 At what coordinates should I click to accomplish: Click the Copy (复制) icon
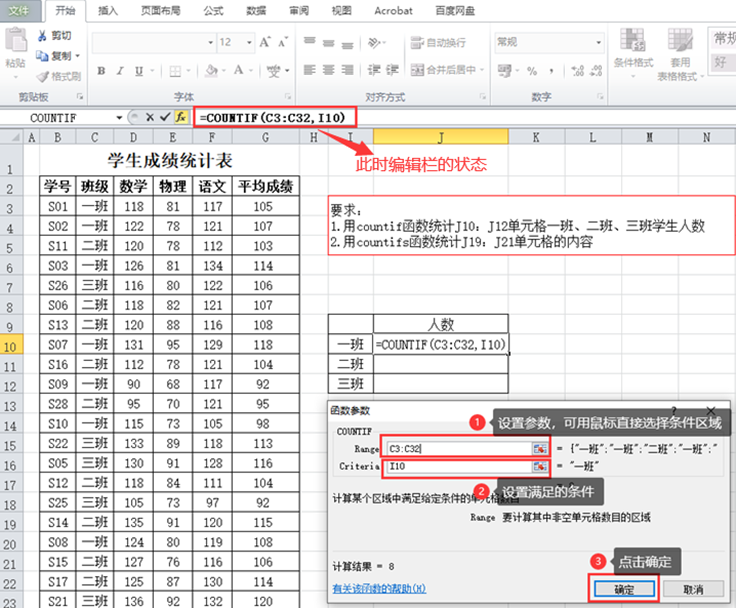[42, 56]
